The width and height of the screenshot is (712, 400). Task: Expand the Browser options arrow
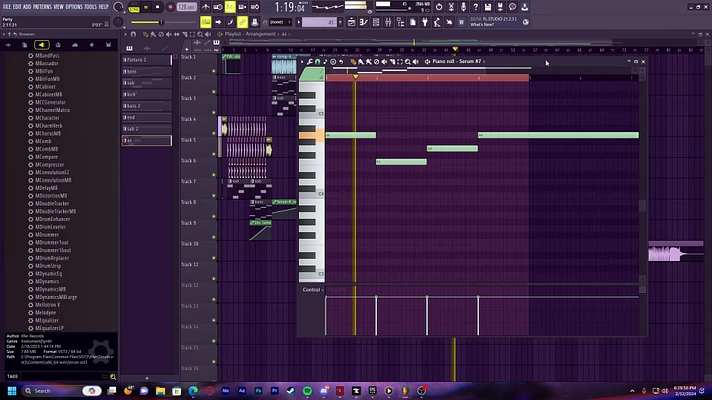(4, 34)
